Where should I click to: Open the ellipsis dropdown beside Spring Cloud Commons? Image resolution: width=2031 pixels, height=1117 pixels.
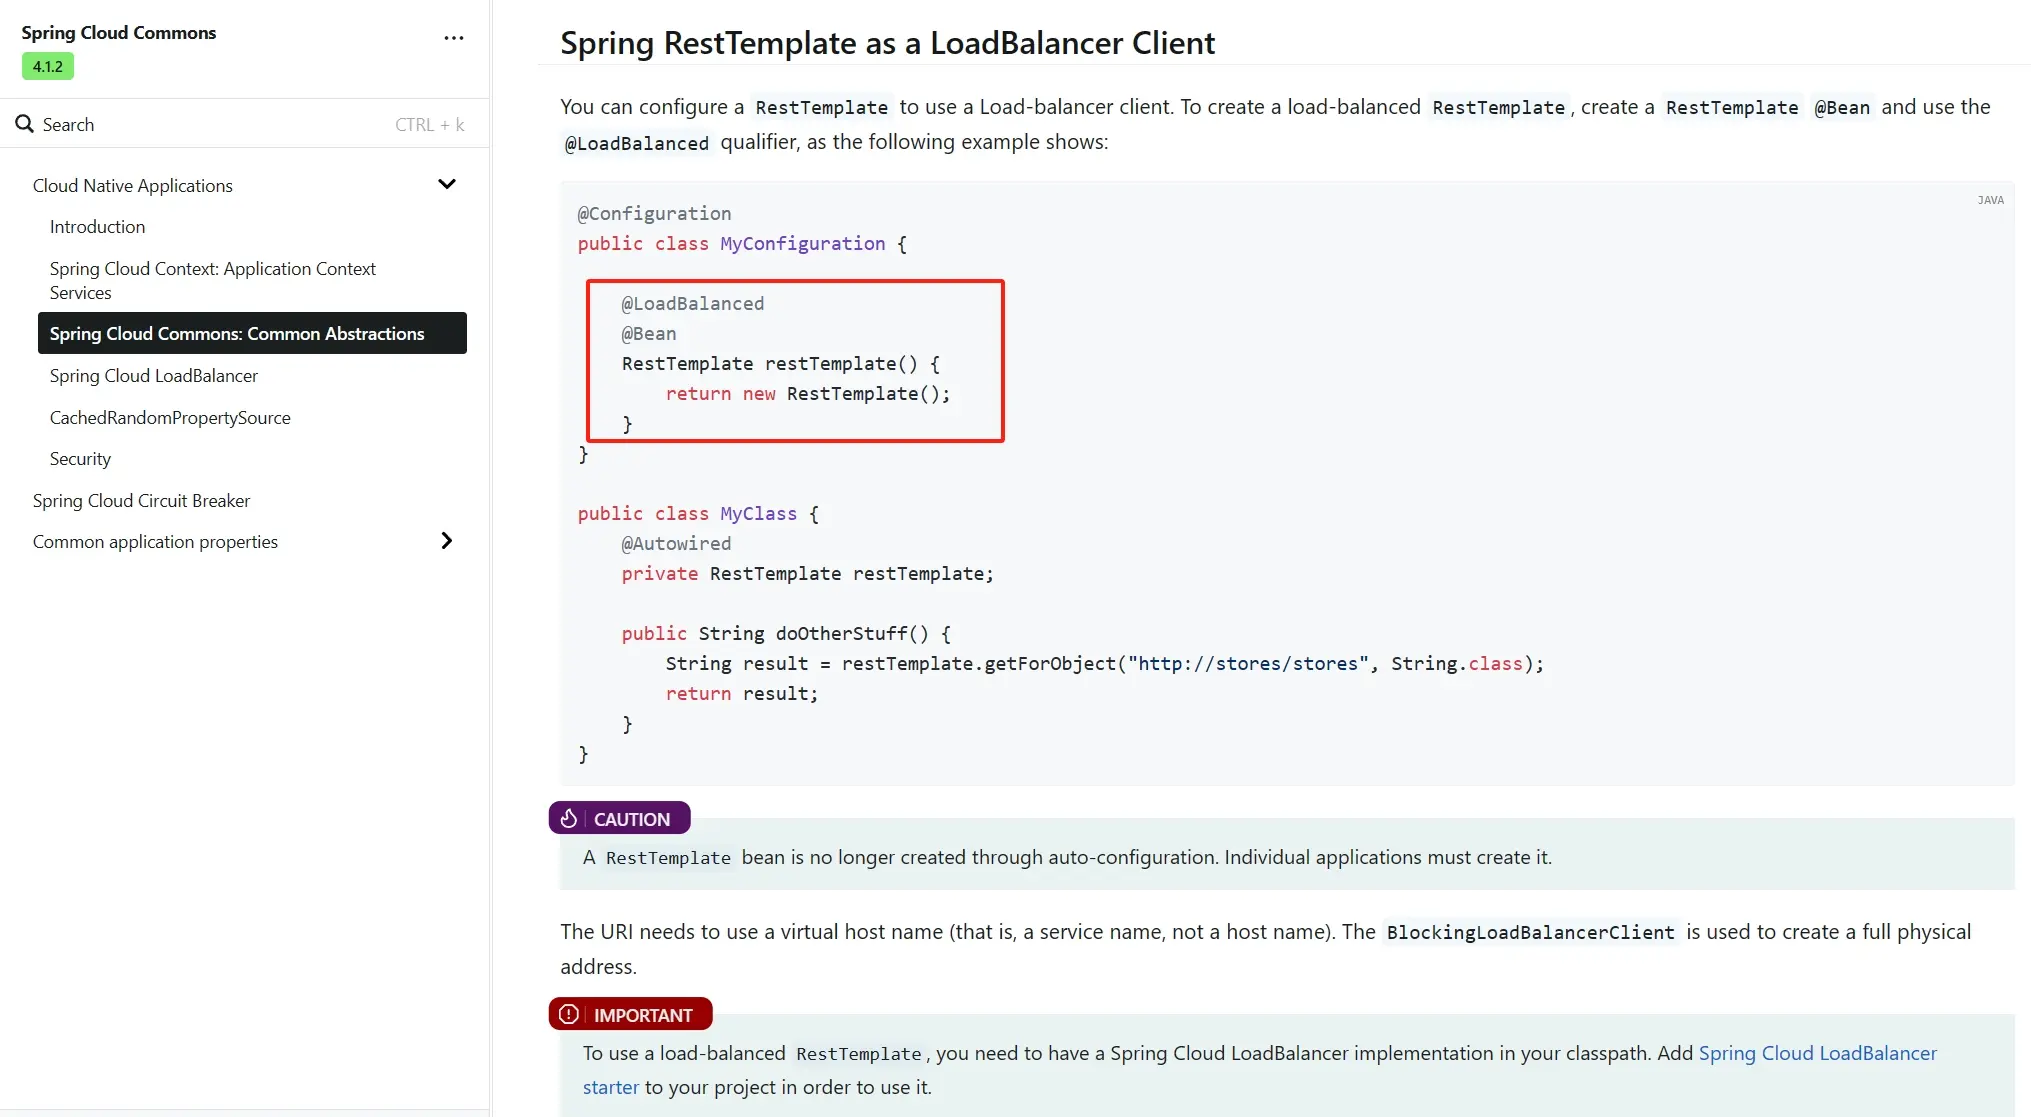tap(453, 37)
